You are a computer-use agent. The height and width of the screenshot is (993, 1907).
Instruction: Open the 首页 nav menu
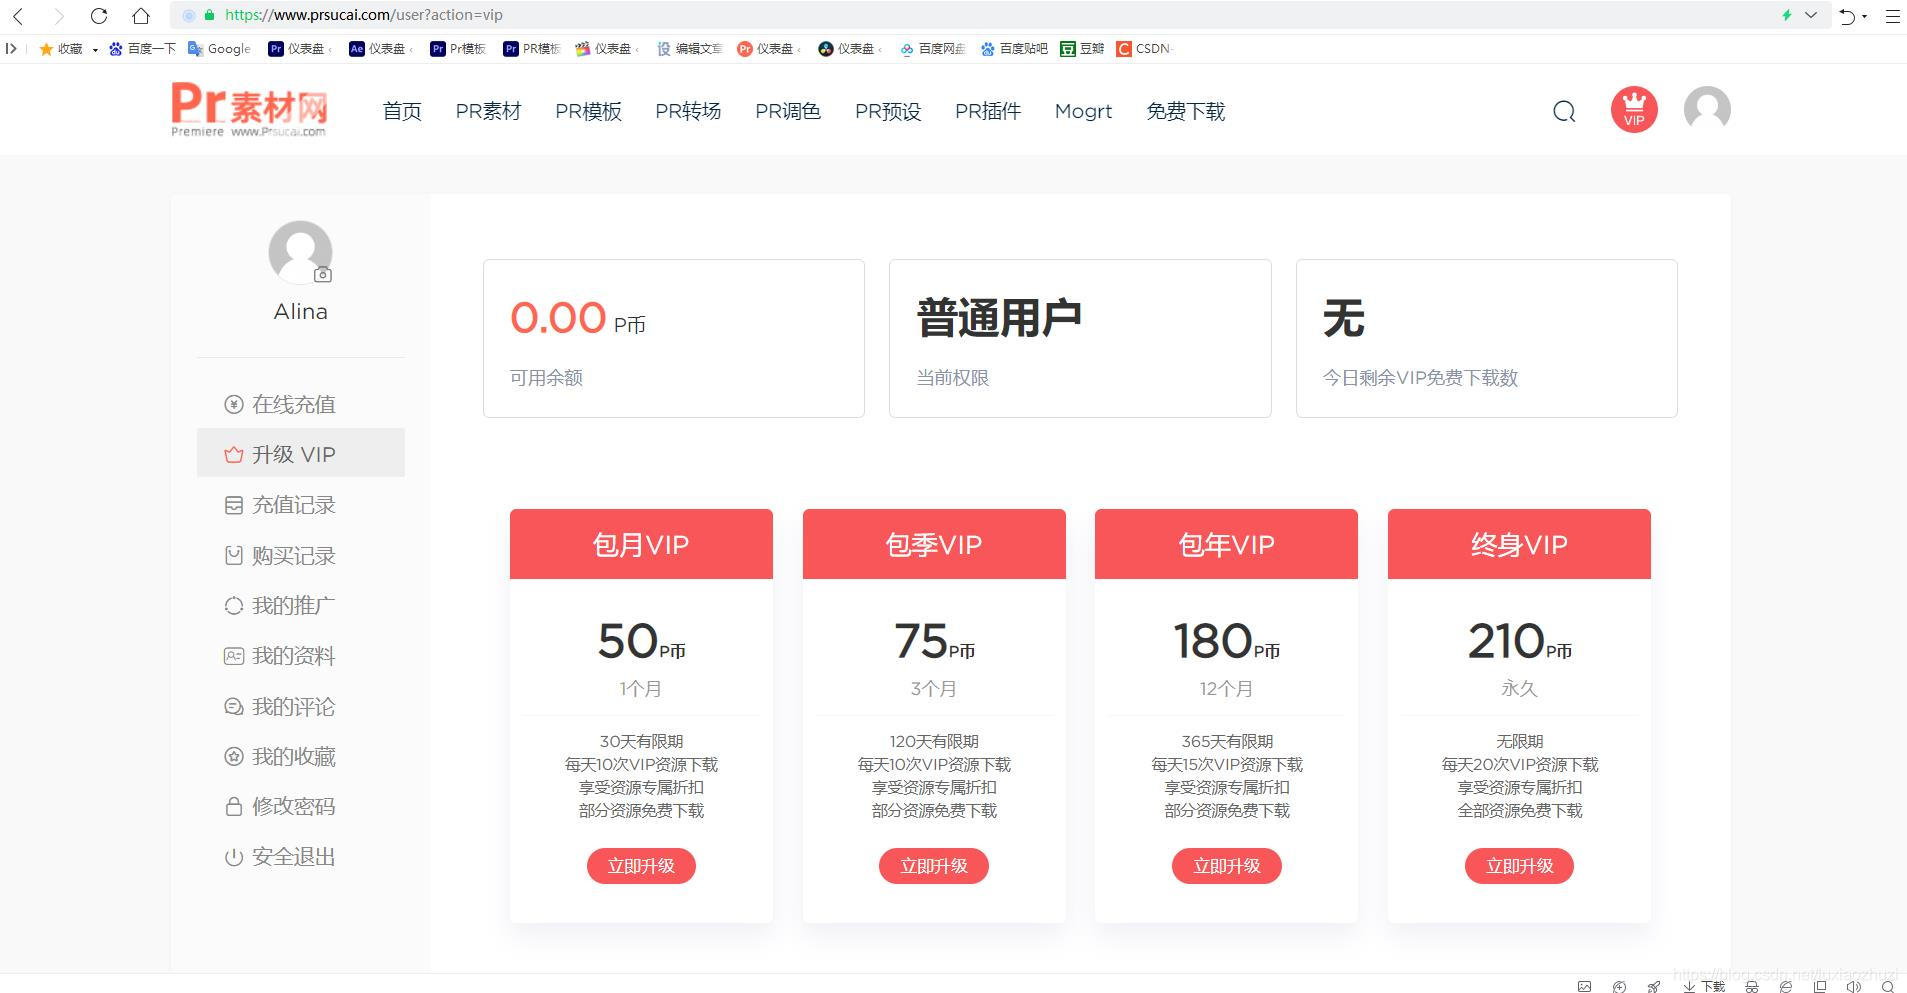pos(402,111)
